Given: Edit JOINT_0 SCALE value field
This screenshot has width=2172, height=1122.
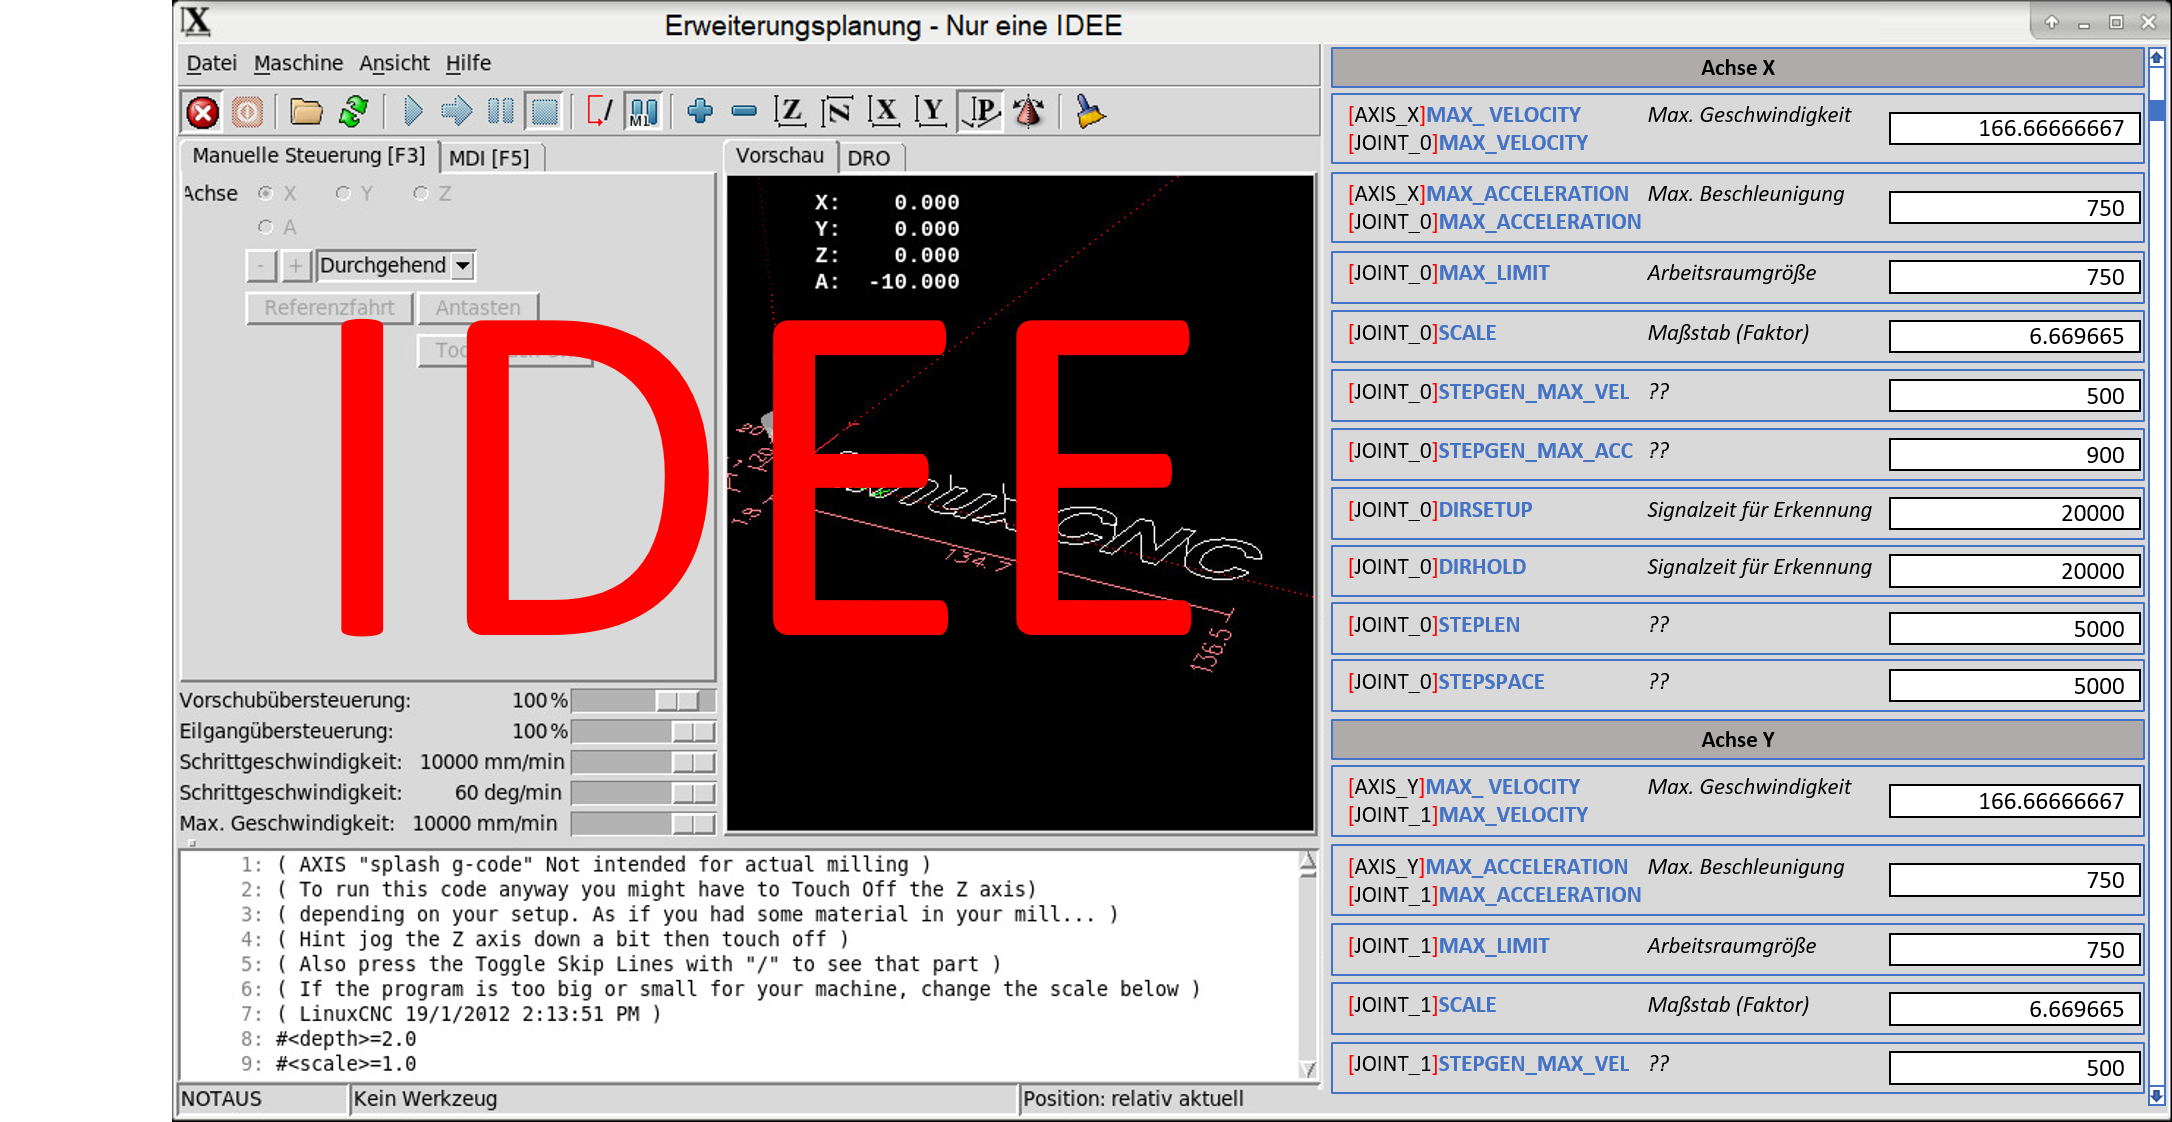Looking at the screenshot, I should (x=2014, y=336).
